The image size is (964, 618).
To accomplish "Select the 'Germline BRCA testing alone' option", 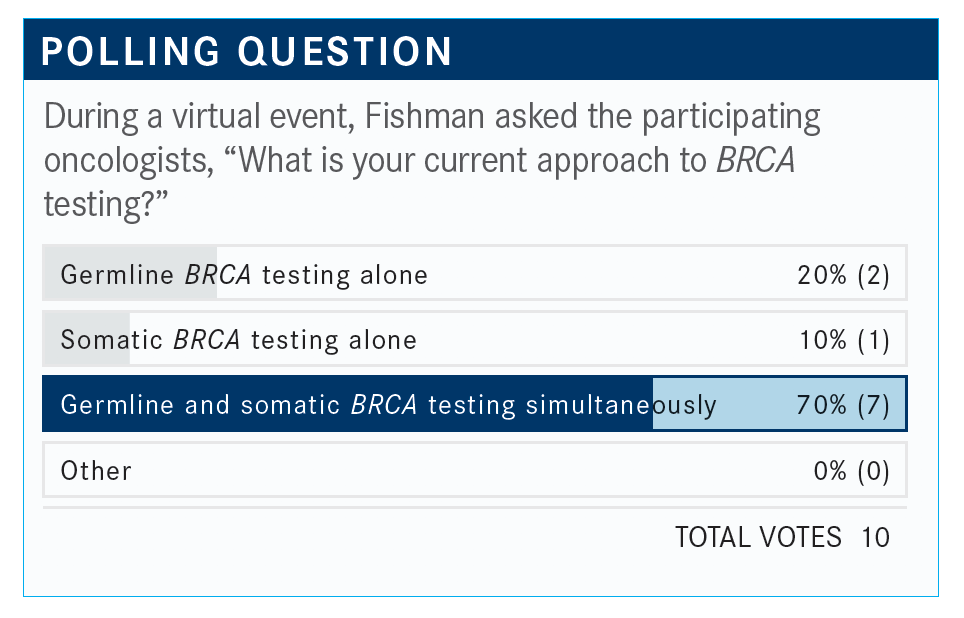I will click(244, 274).
